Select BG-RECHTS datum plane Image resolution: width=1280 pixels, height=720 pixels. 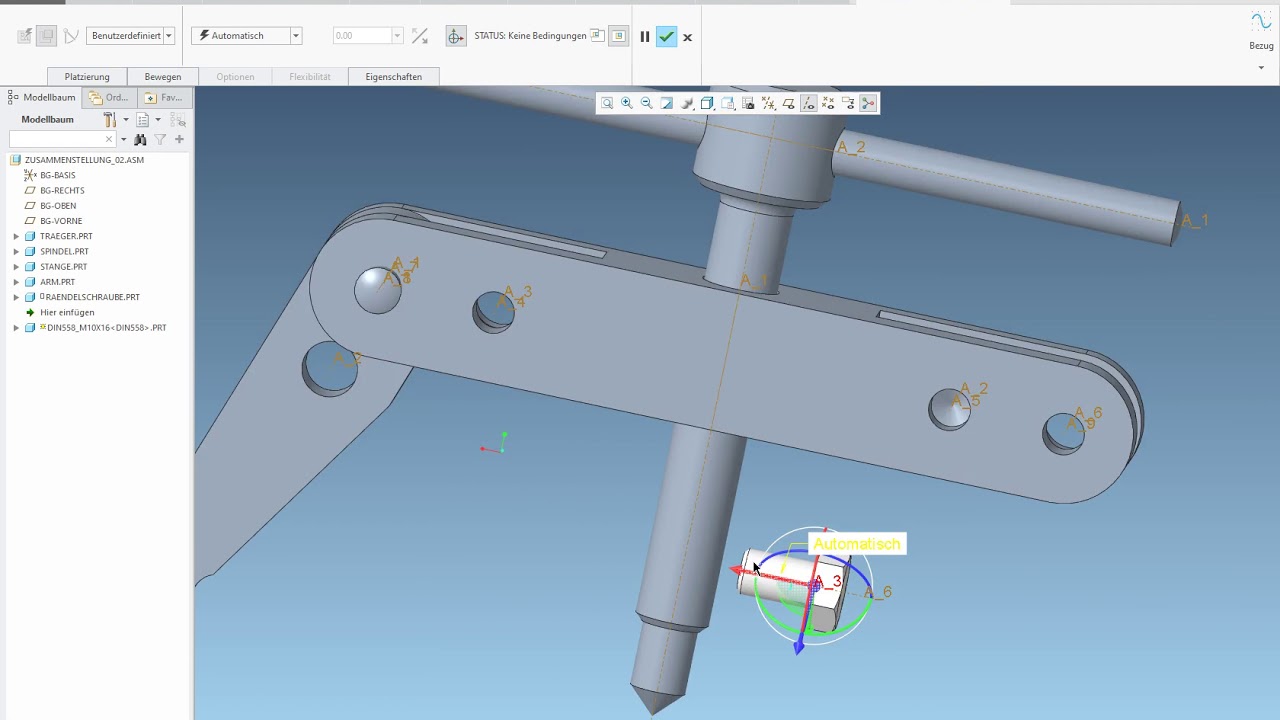coord(62,190)
